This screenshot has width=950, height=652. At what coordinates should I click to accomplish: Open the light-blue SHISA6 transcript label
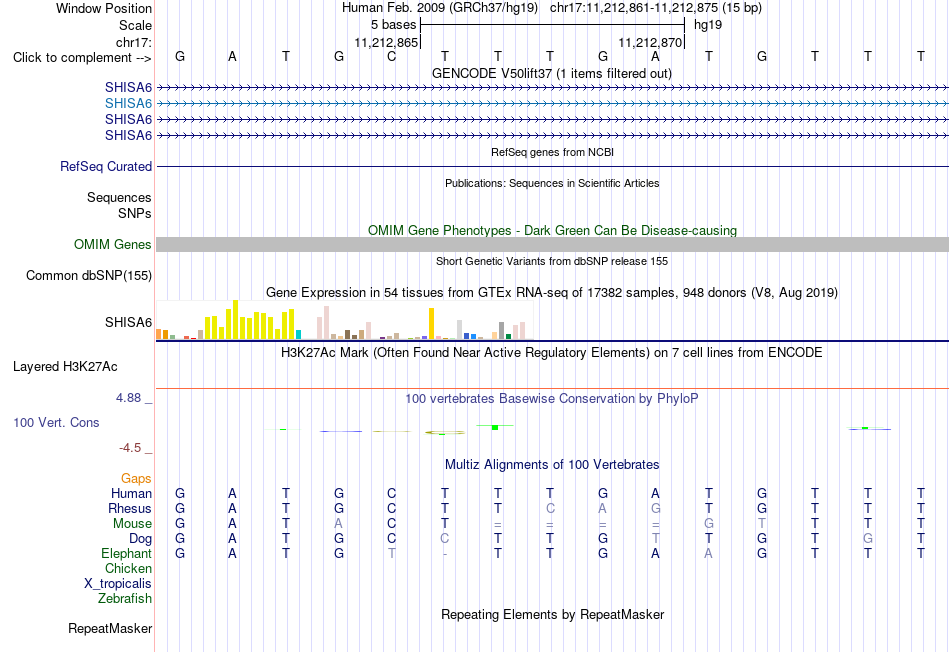128,104
